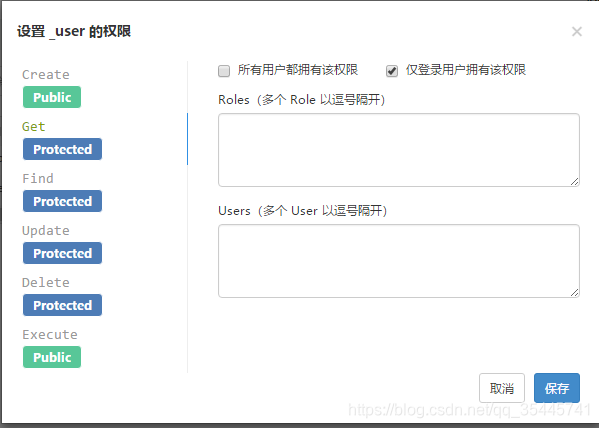Click the Protected badge under Update
Image resolution: width=599 pixels, height=428 pixels.
coord(62,253)
